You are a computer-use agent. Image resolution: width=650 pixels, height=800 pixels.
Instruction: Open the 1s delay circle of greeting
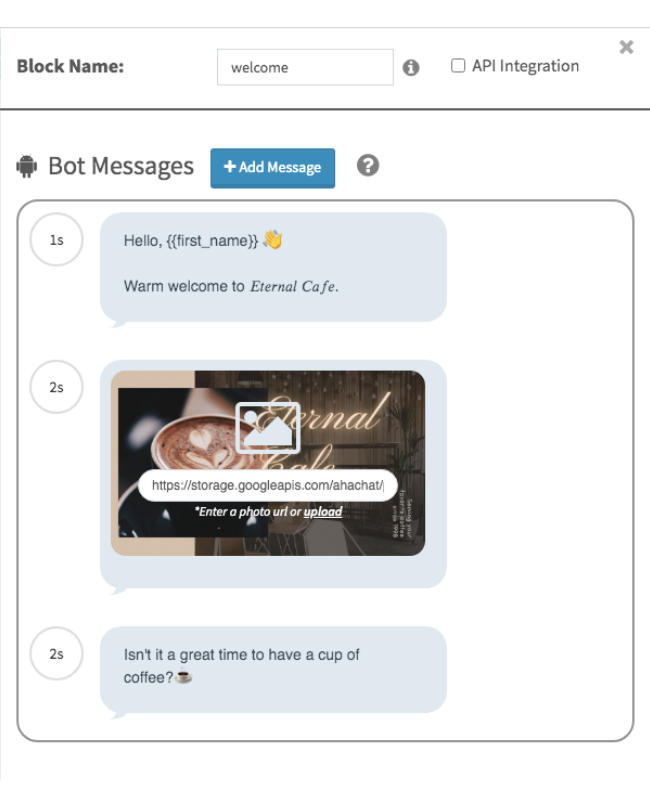pos(57,240)
